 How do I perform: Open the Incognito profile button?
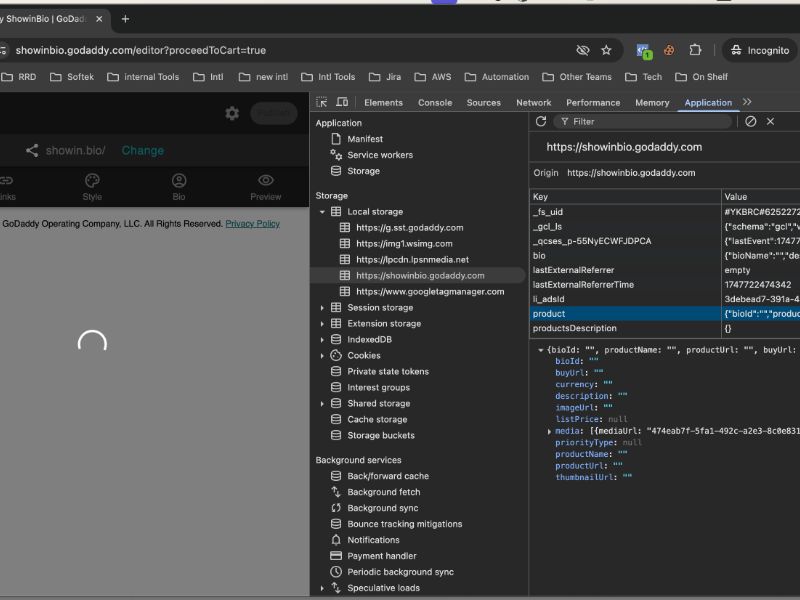[x=760, y=50]
